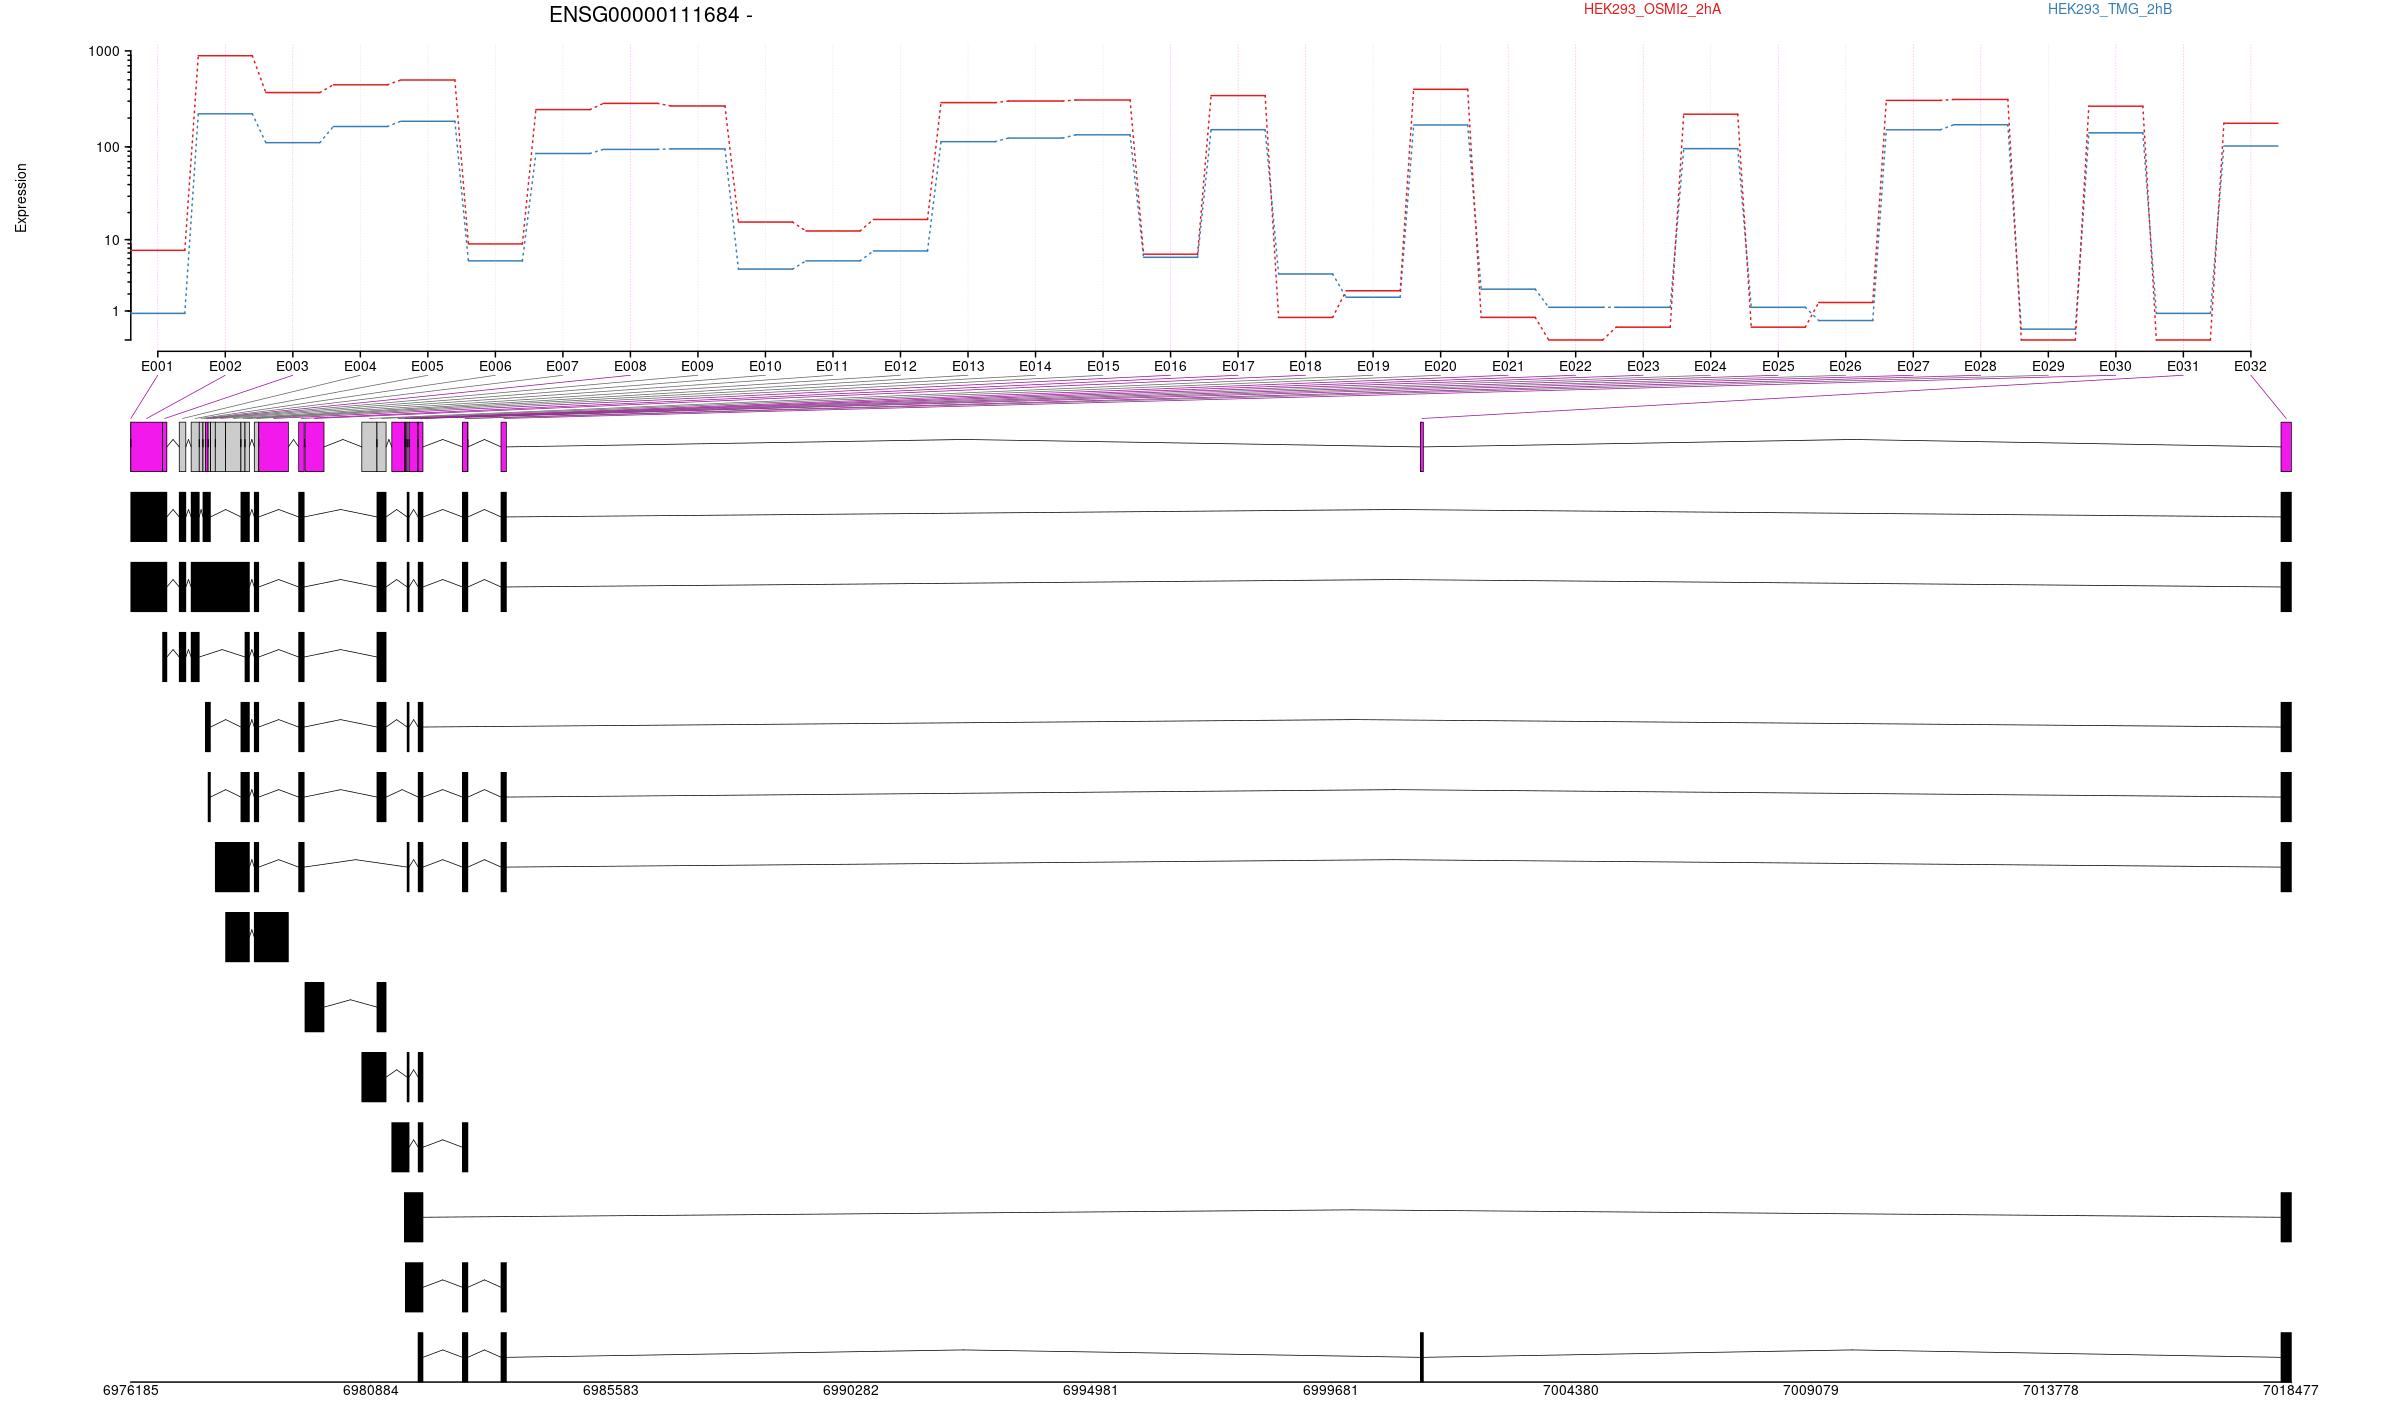The height and width of the screenshot is (1410, 2400).
Task: Click exon bin label E003
Action: click(x=292, y=366)
